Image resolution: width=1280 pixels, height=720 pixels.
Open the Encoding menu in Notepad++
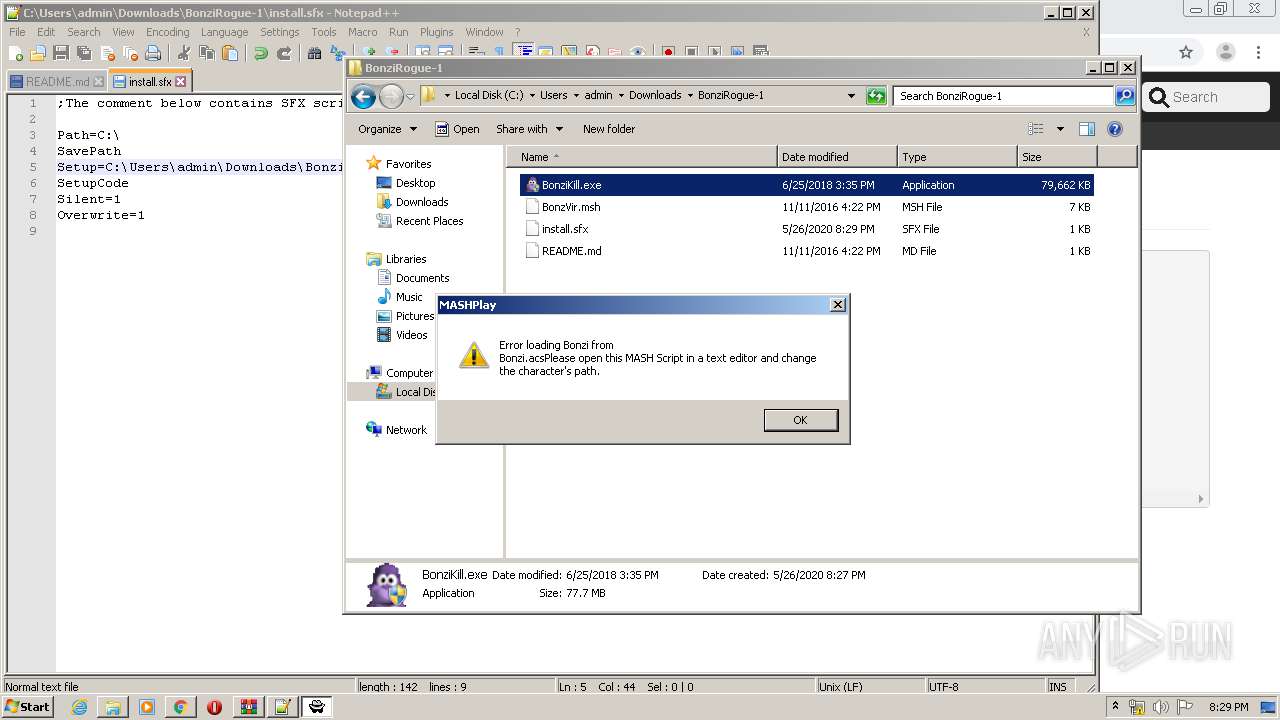point(167,32)
